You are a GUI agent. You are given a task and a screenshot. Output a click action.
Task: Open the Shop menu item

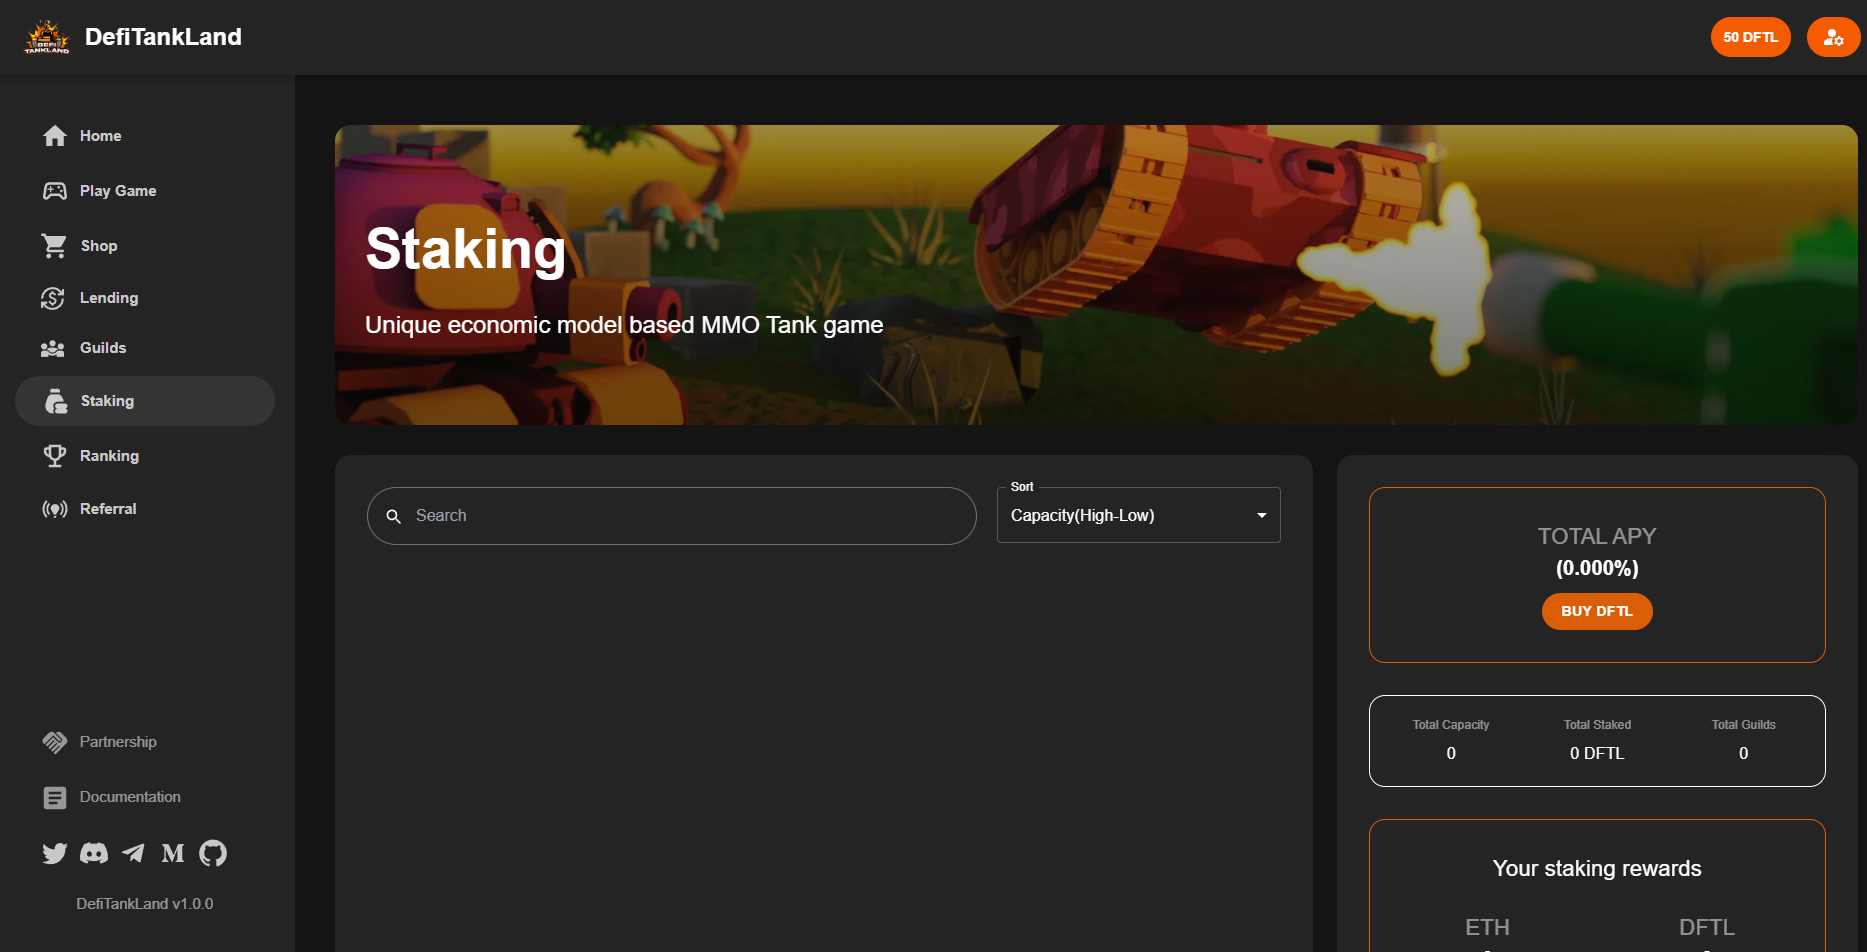tap(145, 246)
